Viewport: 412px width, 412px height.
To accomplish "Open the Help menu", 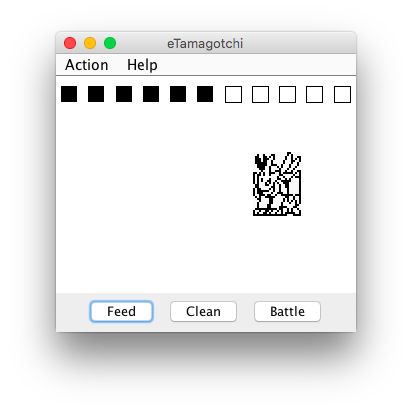I will click(142, 65).
